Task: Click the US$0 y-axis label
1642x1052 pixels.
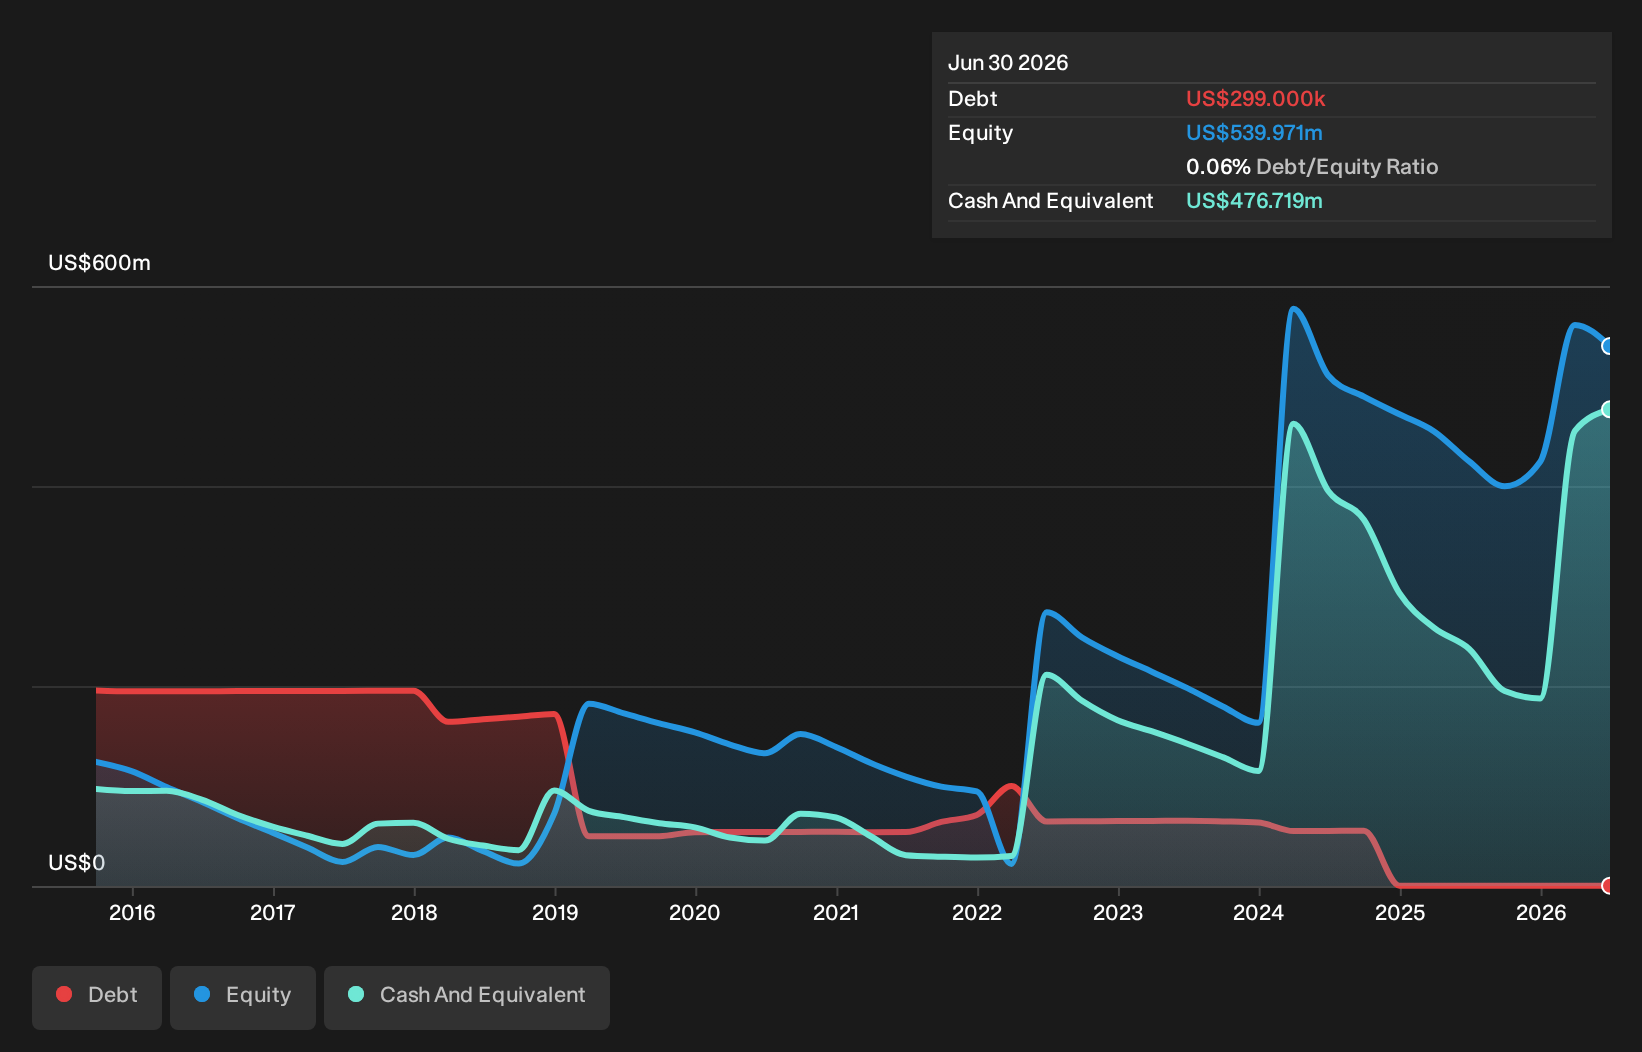Action: click(76, 863)
